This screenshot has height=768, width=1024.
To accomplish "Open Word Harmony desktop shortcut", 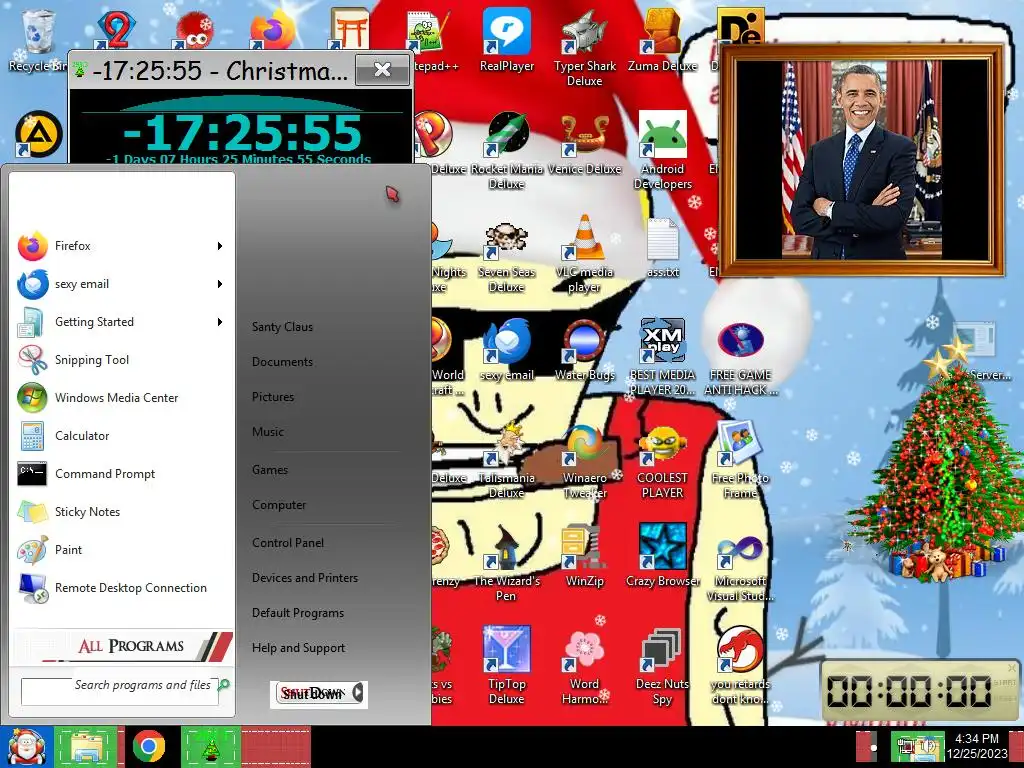I will point(584,666).
